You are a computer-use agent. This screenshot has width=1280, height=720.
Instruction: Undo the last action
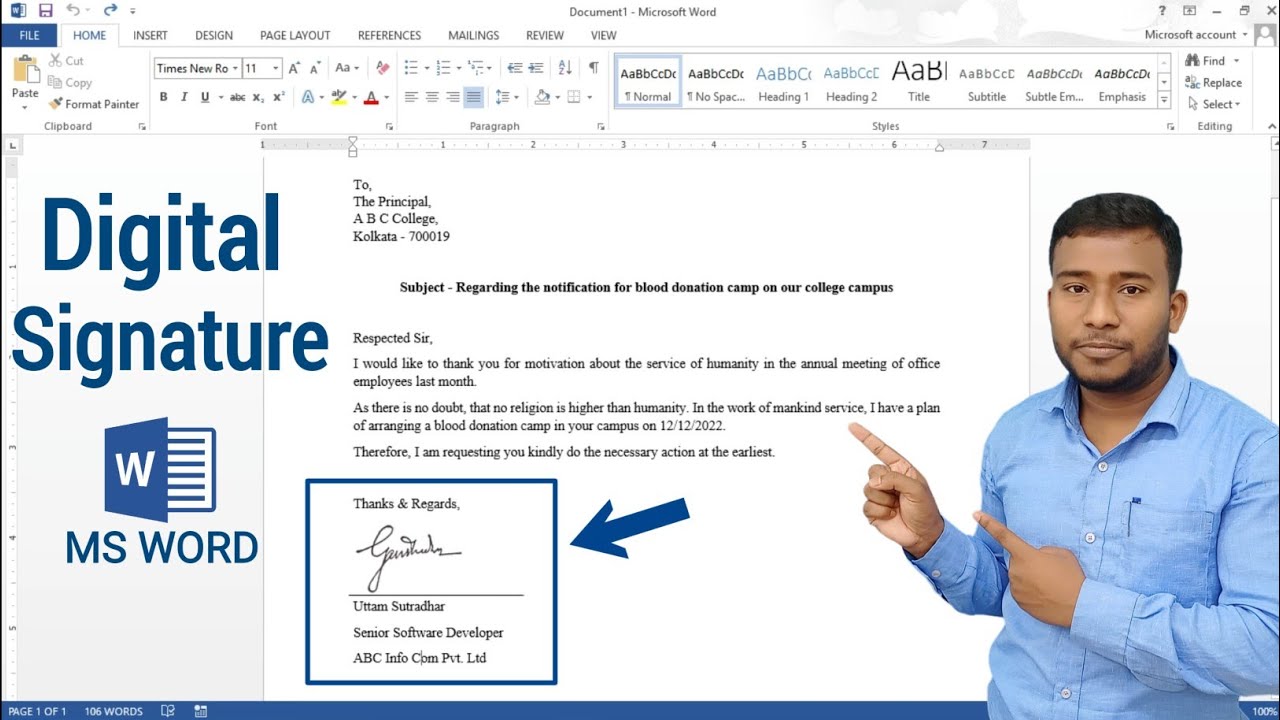coord(73,11)
